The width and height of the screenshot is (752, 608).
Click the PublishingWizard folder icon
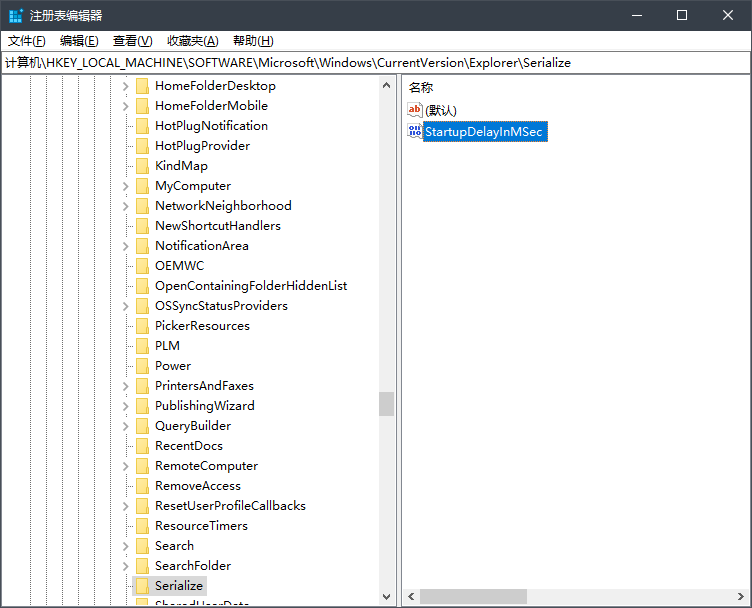coord(142,406)
